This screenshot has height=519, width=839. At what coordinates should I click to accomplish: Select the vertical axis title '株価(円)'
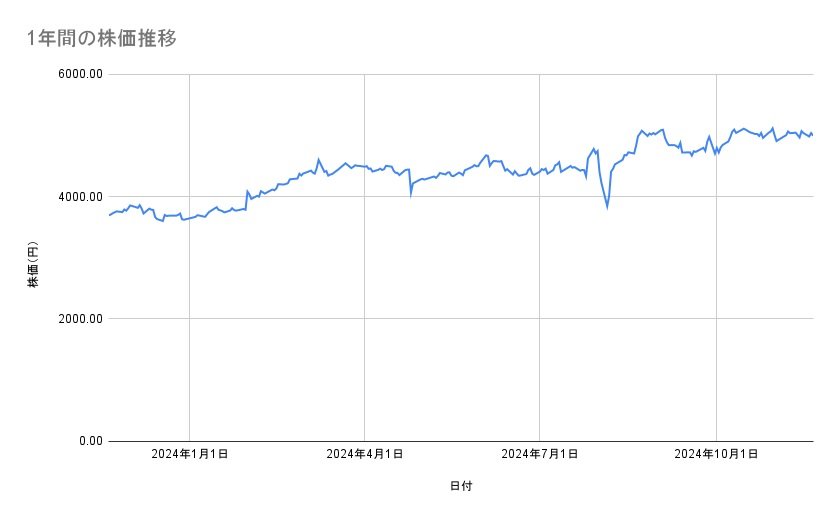pyautogui.click(x=33, y=265)
